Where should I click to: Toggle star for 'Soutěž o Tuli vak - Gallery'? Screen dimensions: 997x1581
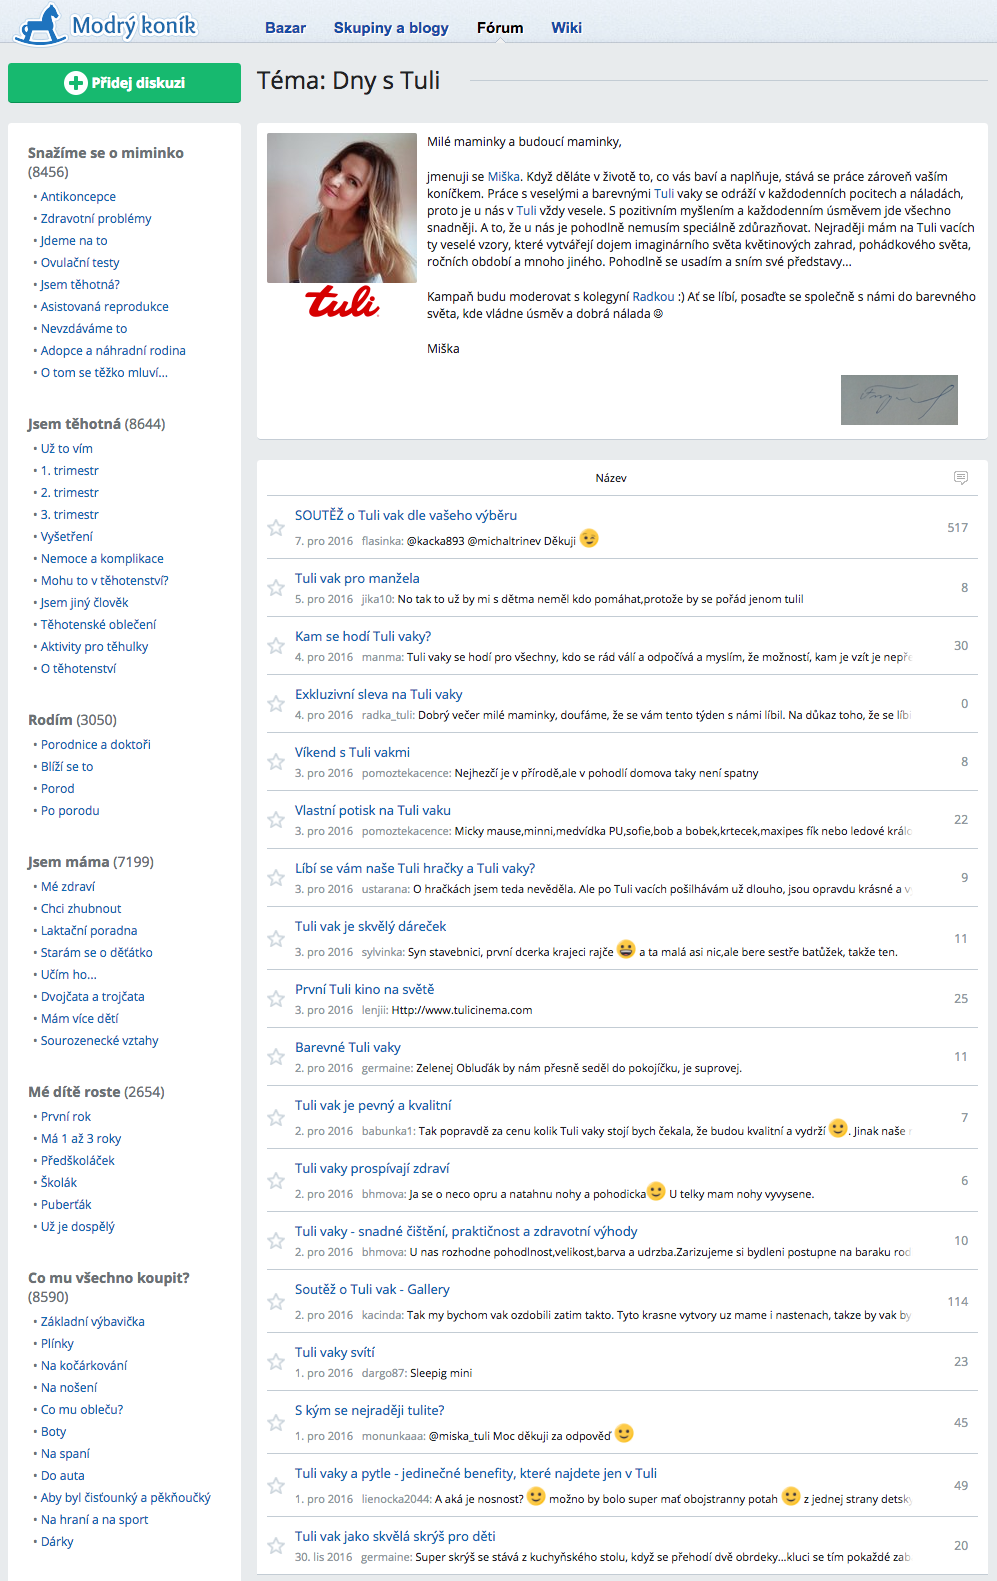point(276,1301)
